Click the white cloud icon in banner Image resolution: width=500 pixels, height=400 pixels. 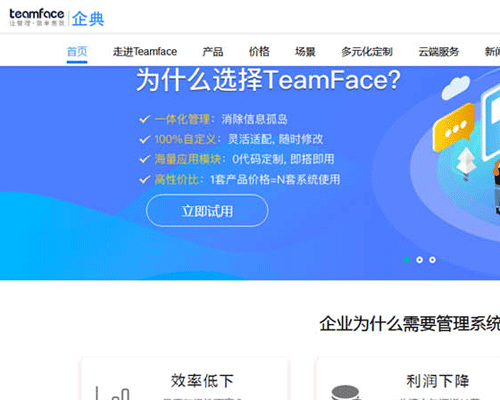456,87
